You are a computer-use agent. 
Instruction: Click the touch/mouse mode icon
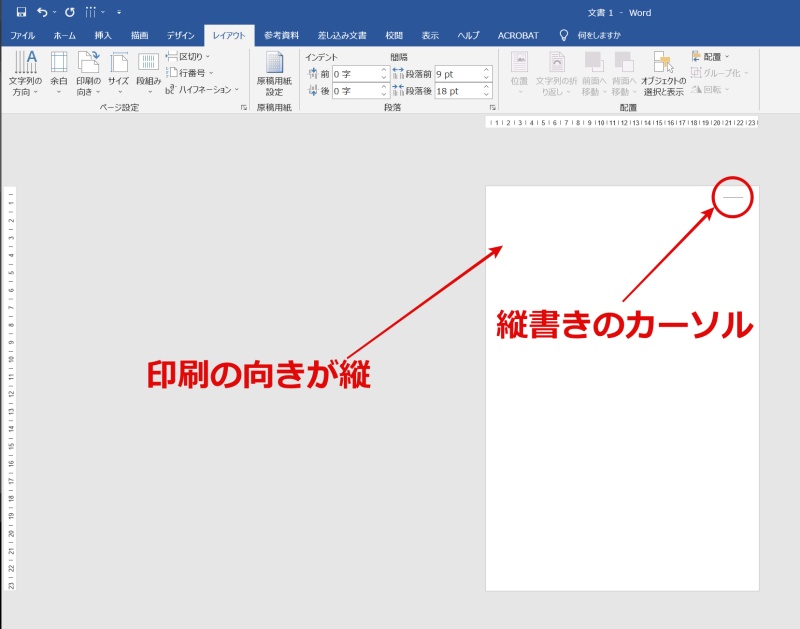point(91,12)
